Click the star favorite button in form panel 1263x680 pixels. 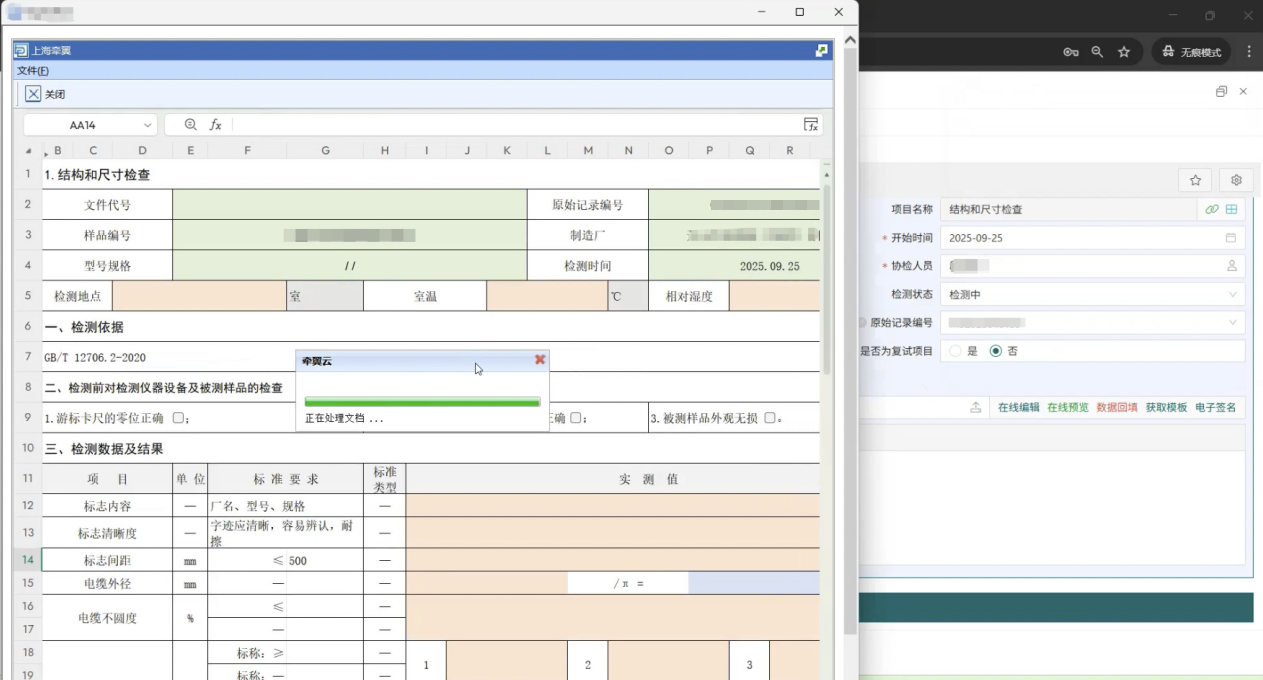[1195, 180]
